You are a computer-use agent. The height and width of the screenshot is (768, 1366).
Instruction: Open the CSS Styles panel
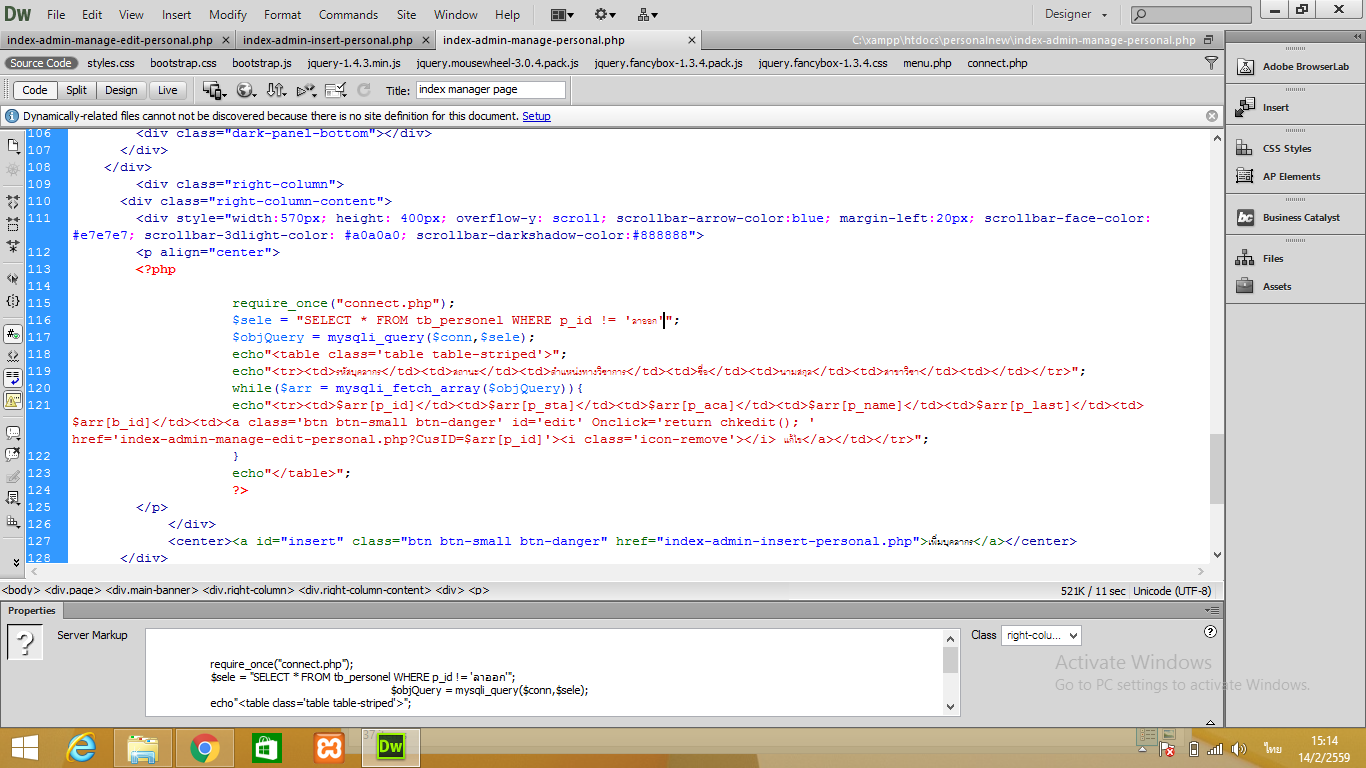coord(1286,149)
